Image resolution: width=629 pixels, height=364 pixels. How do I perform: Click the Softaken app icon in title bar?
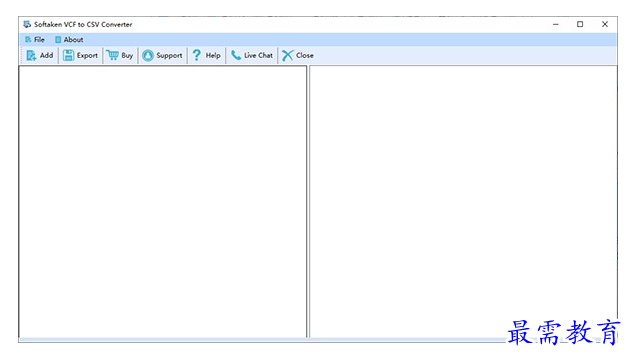pos(27,24)
